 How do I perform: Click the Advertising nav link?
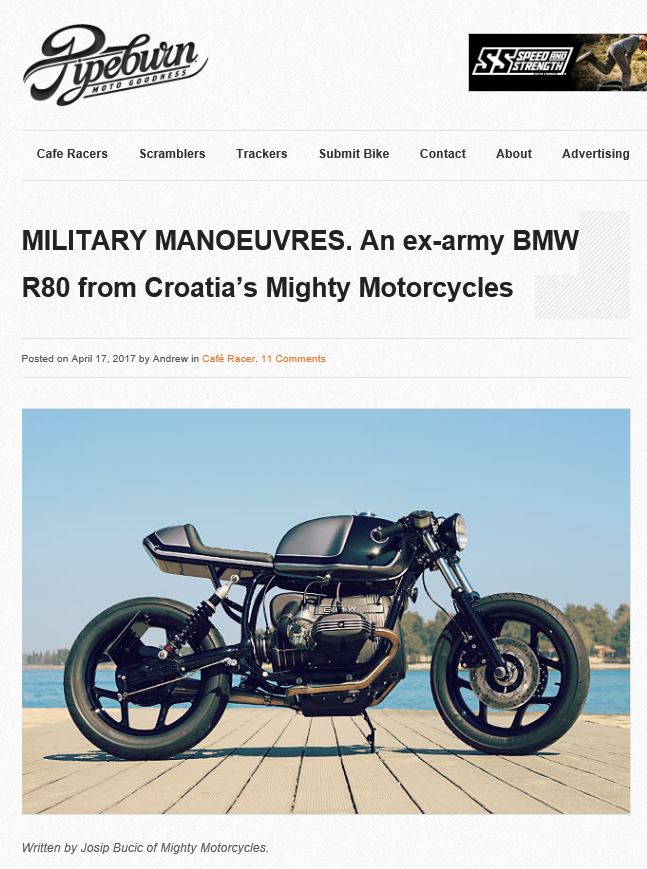(595, 154)
